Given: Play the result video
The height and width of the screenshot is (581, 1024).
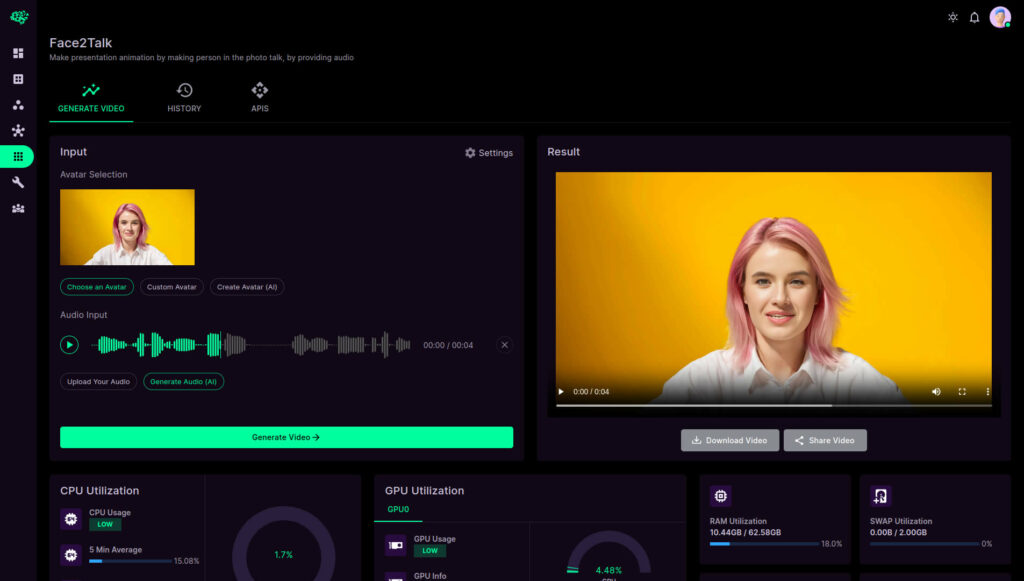Looking at the screenshot, I should tap(561, 392).
